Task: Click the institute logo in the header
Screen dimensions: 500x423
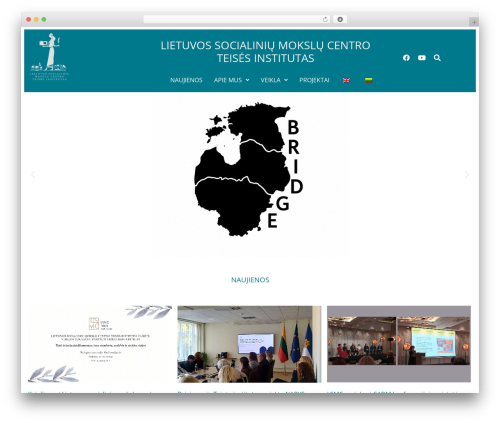Action: coord(49,57)
